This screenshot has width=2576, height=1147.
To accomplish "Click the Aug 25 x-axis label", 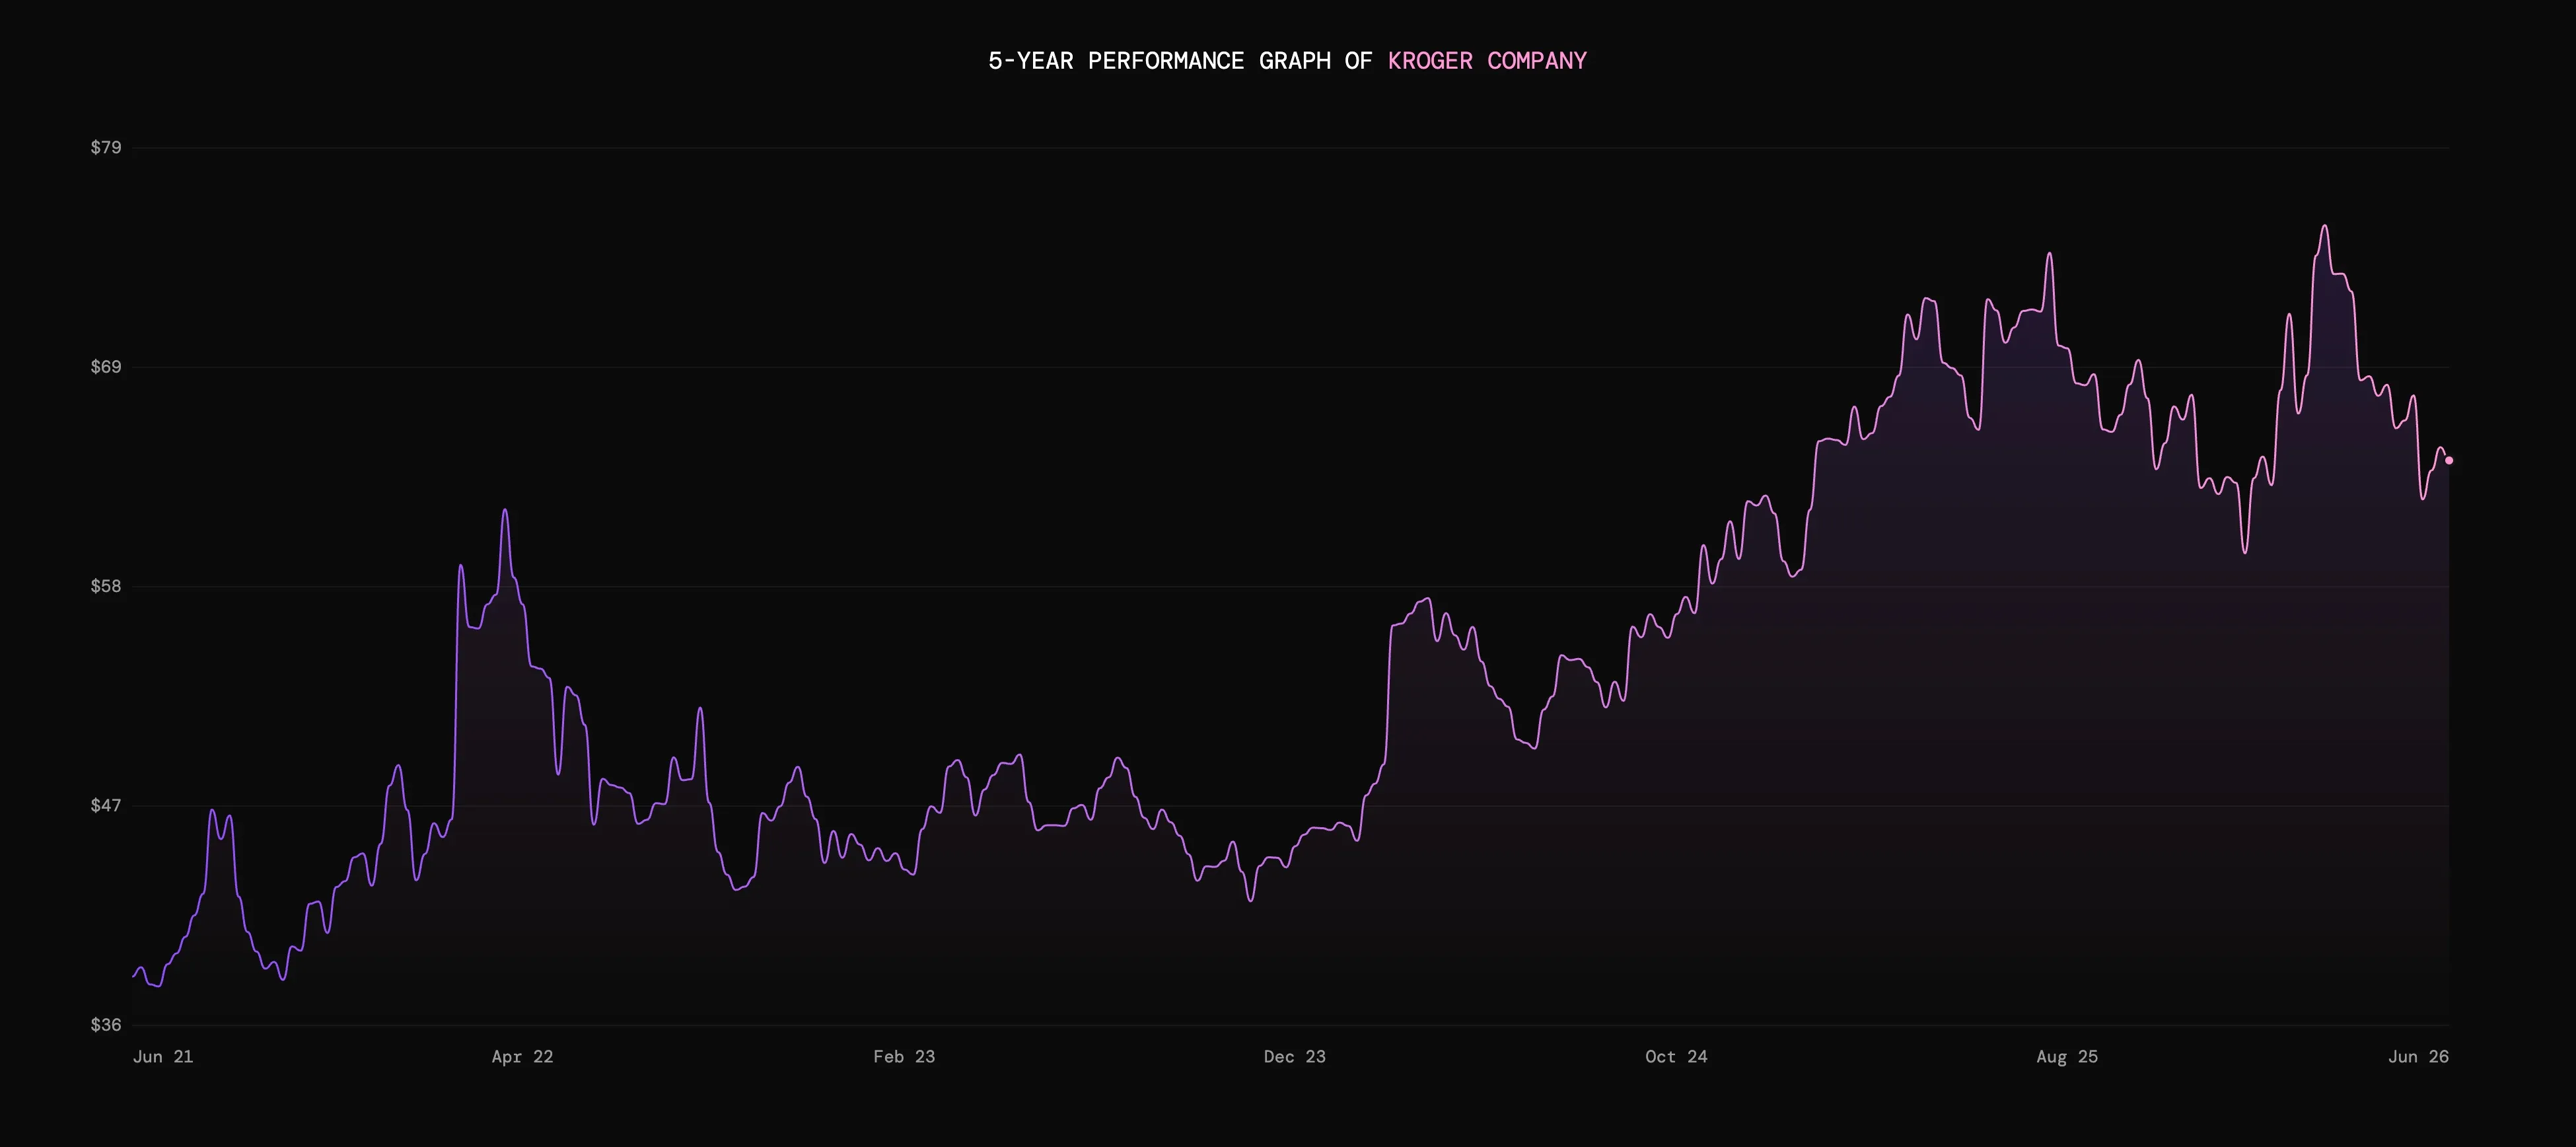I will click(2067, 1057).
